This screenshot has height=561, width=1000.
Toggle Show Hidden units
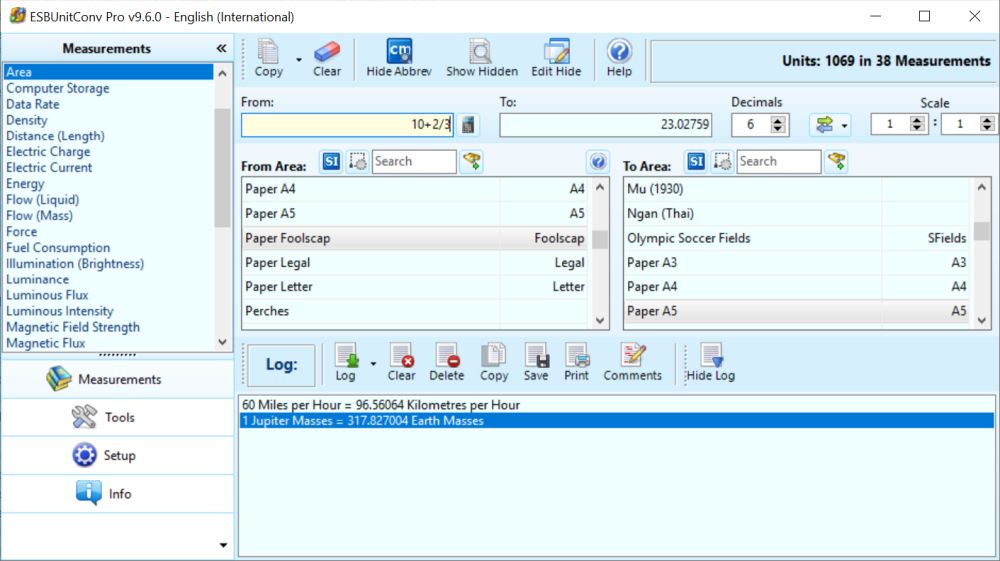pyautogui.click(x=482, y=58)
